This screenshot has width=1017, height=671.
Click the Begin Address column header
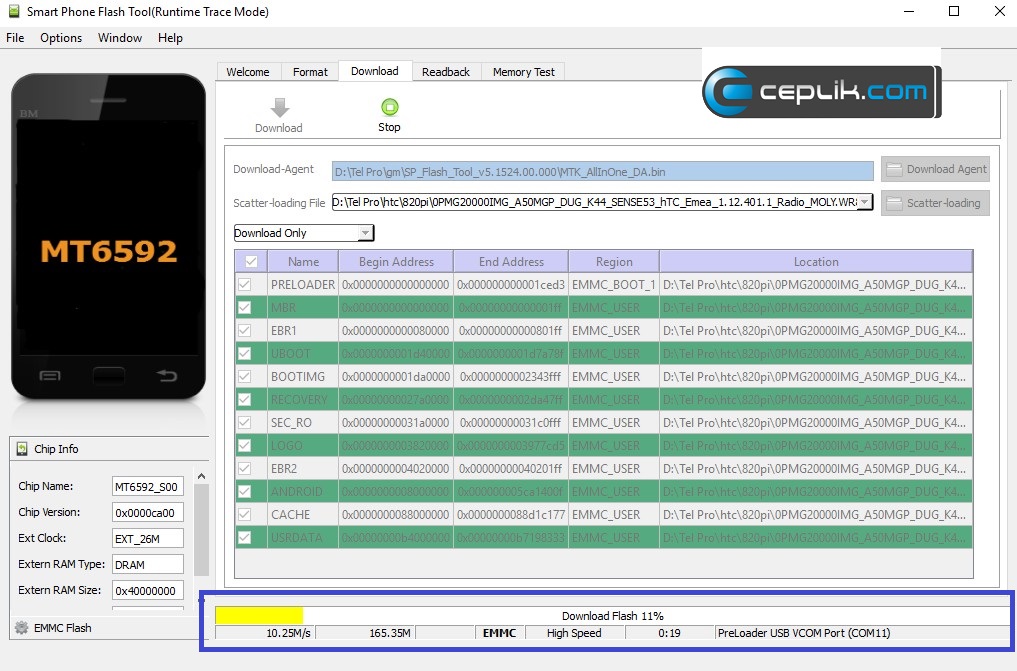[396, 262]
